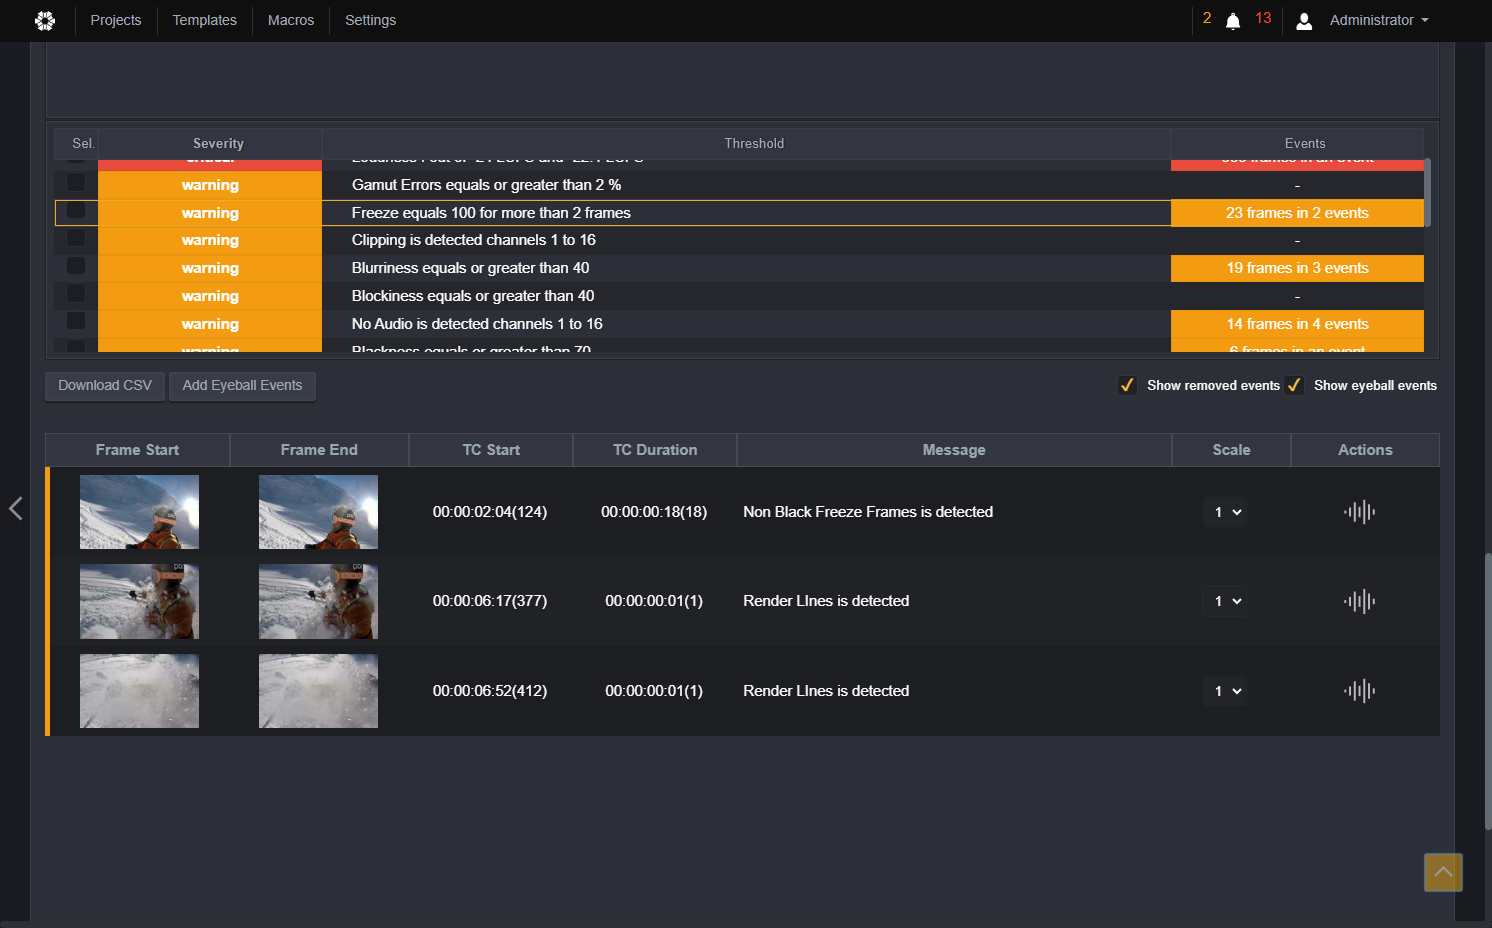Image resolution: width=1492 pixels, height=928 pixels.
Task: Click the Add Eyeball Events button
Action: pyautogui.click(x=242, y=386)
